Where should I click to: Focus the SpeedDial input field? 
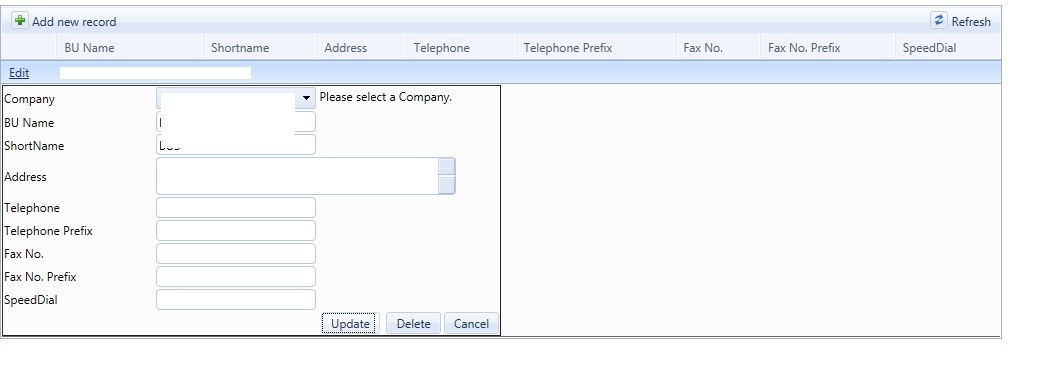(236, 300)
